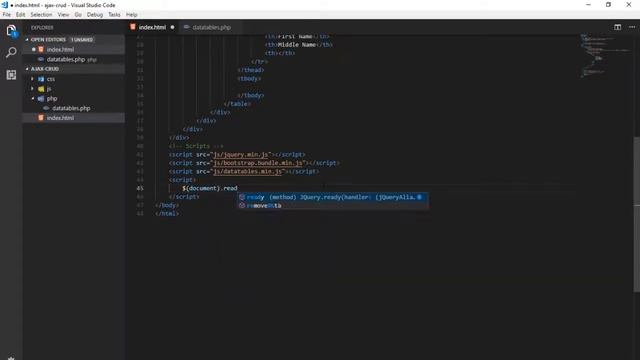Click the css folder icon
640x360 pixels.
(41, 79)
